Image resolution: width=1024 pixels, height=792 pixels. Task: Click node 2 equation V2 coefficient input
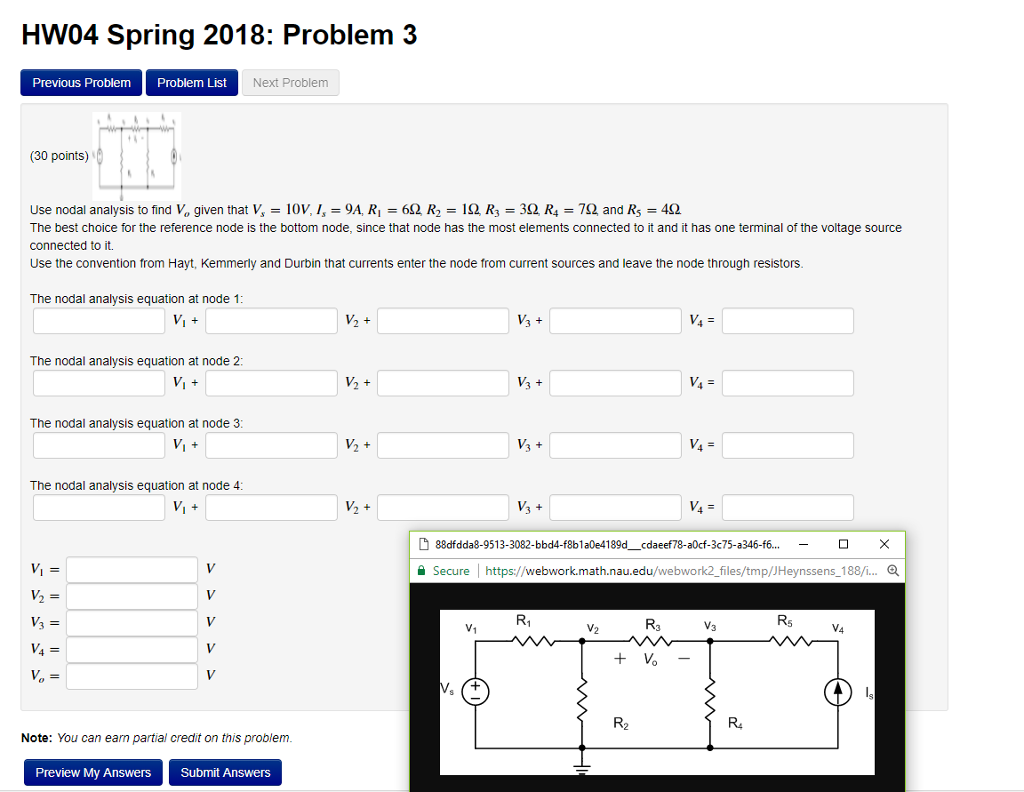272,383
